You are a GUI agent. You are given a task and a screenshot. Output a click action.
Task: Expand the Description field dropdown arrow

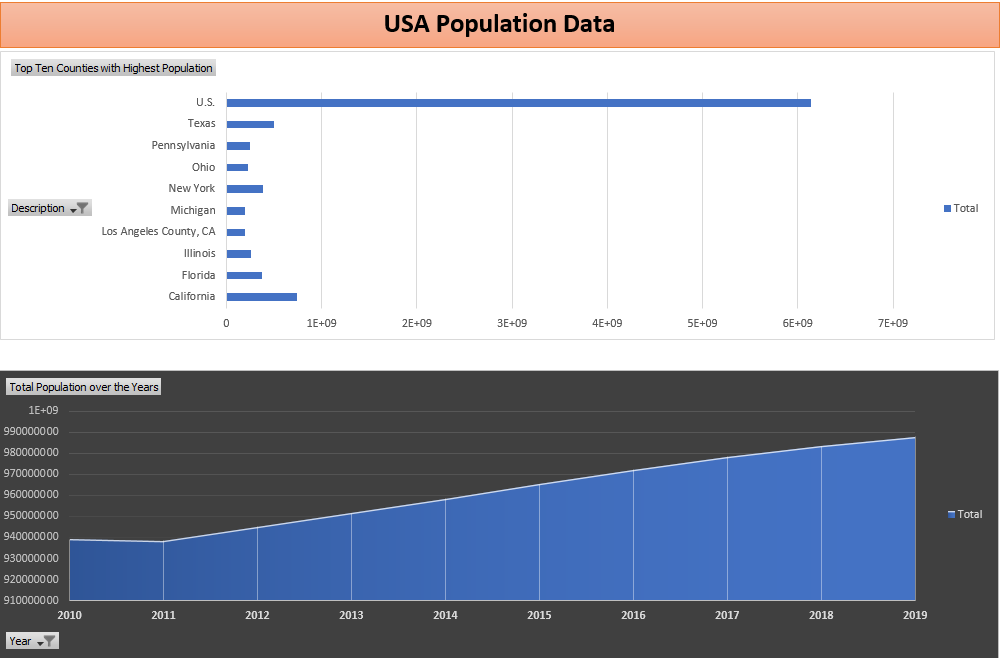(73, 209)
